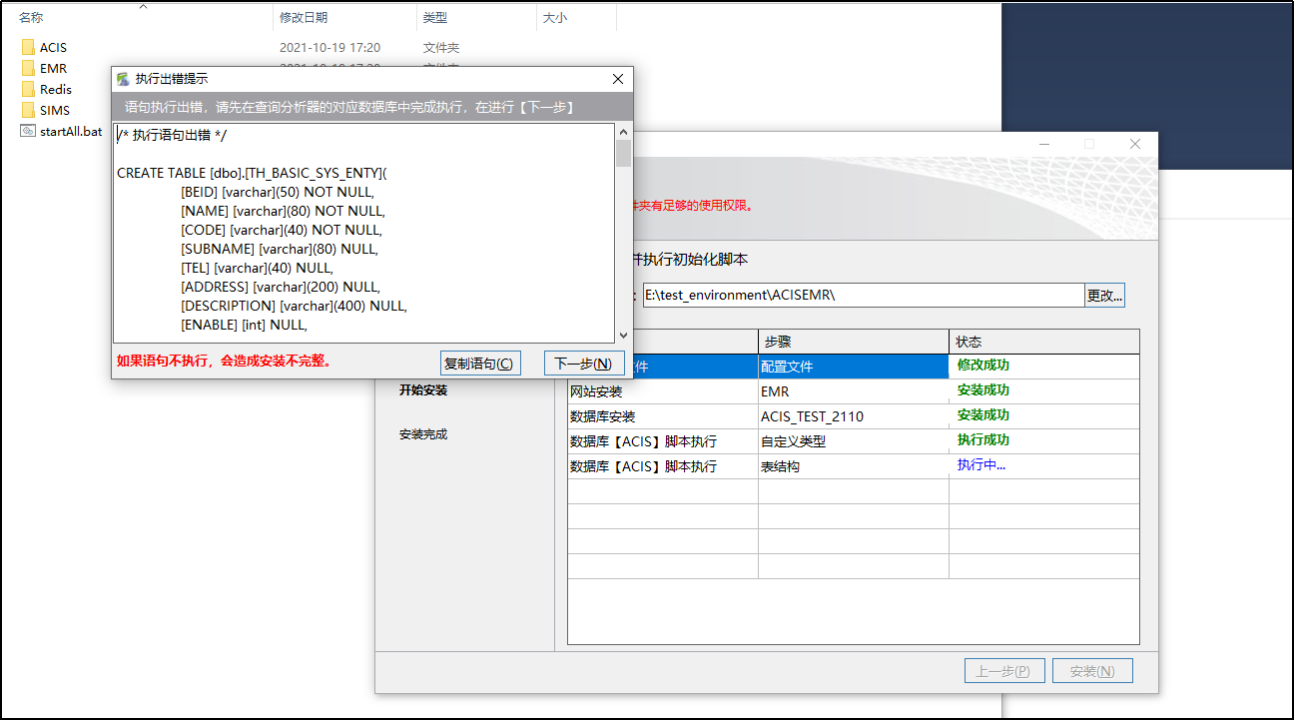1296x721 pixels.
Task: Sort by 类型 column header
Action: pyautogui.click(x=435, y=18)
